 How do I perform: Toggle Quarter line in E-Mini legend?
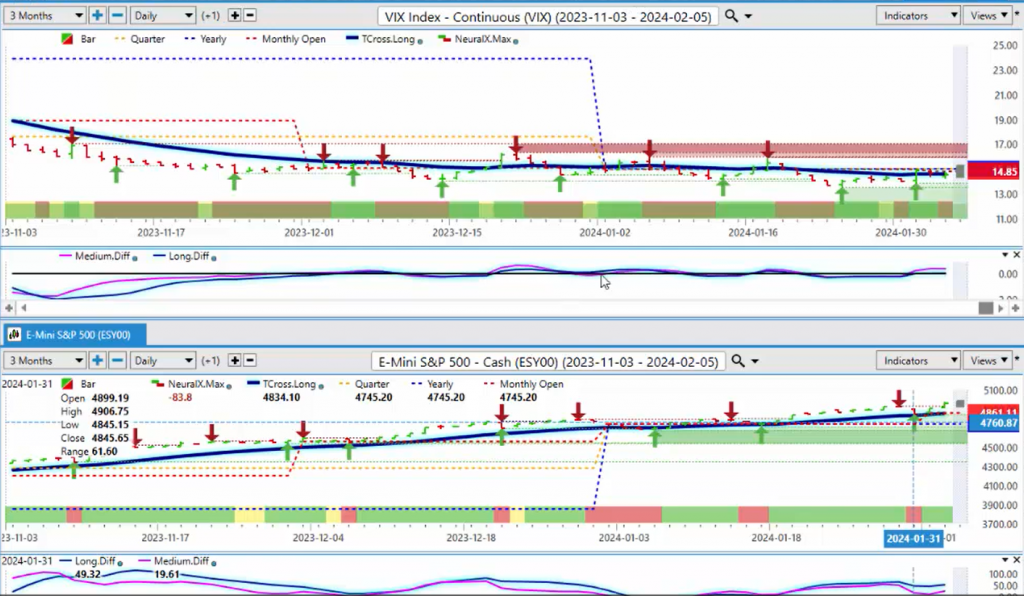[364, 384]
